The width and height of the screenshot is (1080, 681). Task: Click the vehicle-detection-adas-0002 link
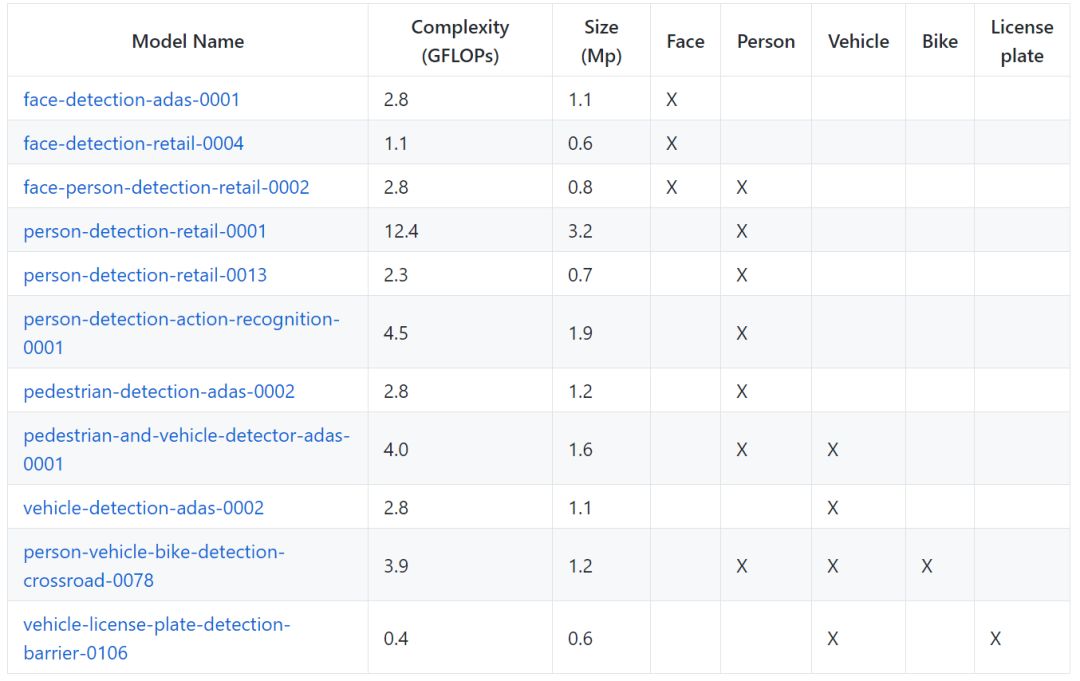point(143,508)
